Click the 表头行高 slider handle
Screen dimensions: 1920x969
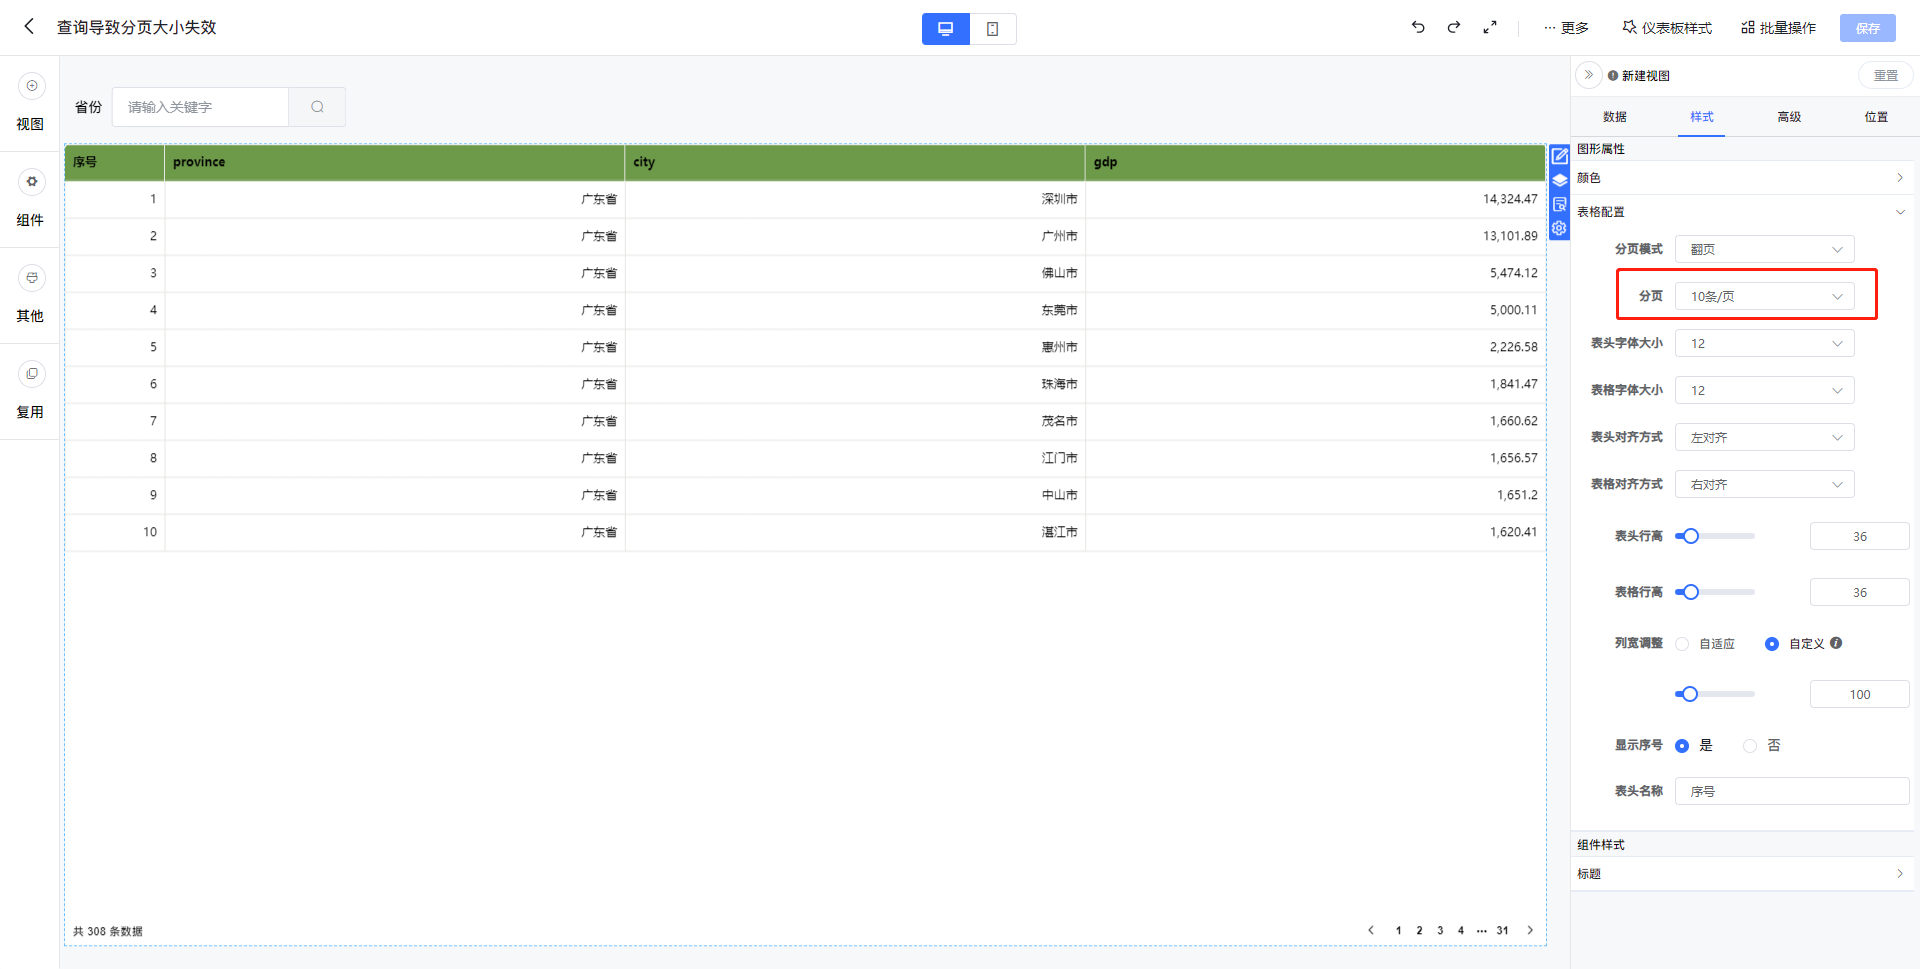coord(1690,536)
